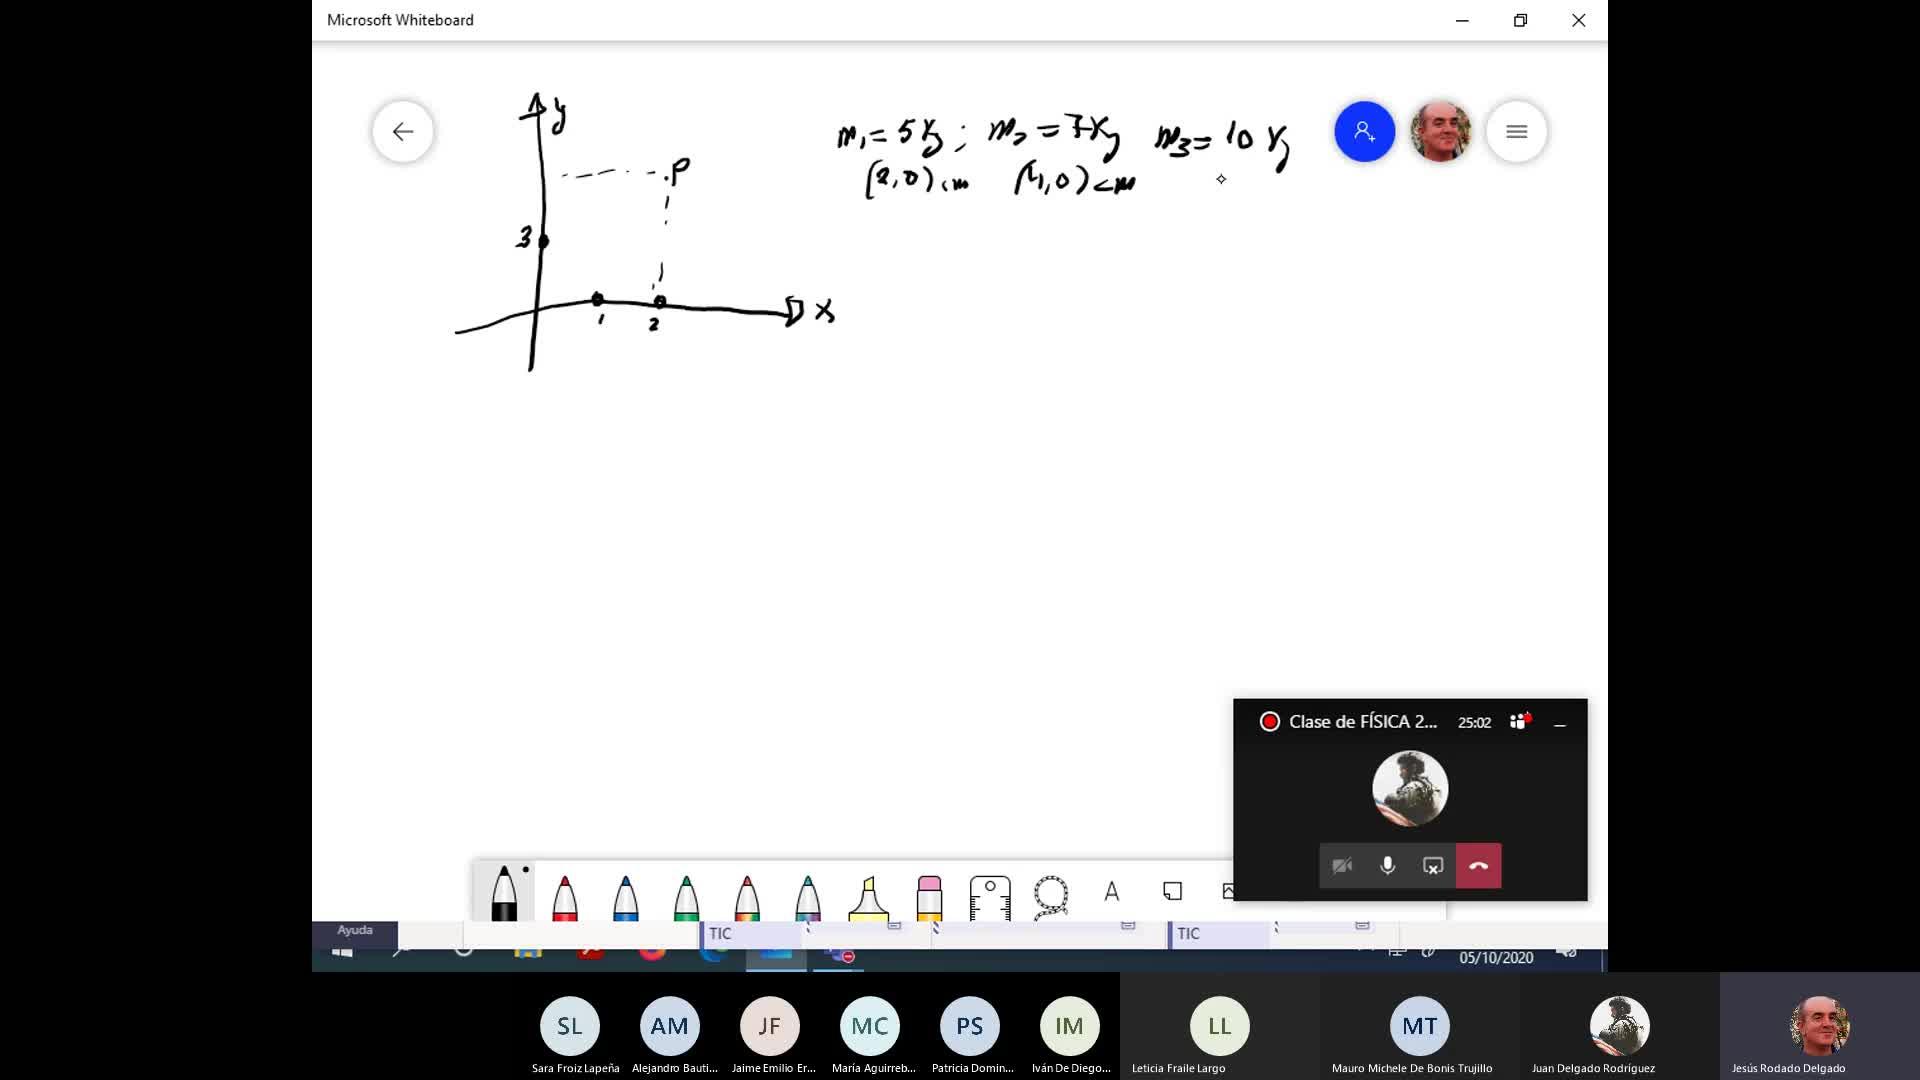The height and width of the screenshot is (1080, 1920).
Task: Hang up the Teams call
Action: pyautogui.click(x=1479, y=866)
